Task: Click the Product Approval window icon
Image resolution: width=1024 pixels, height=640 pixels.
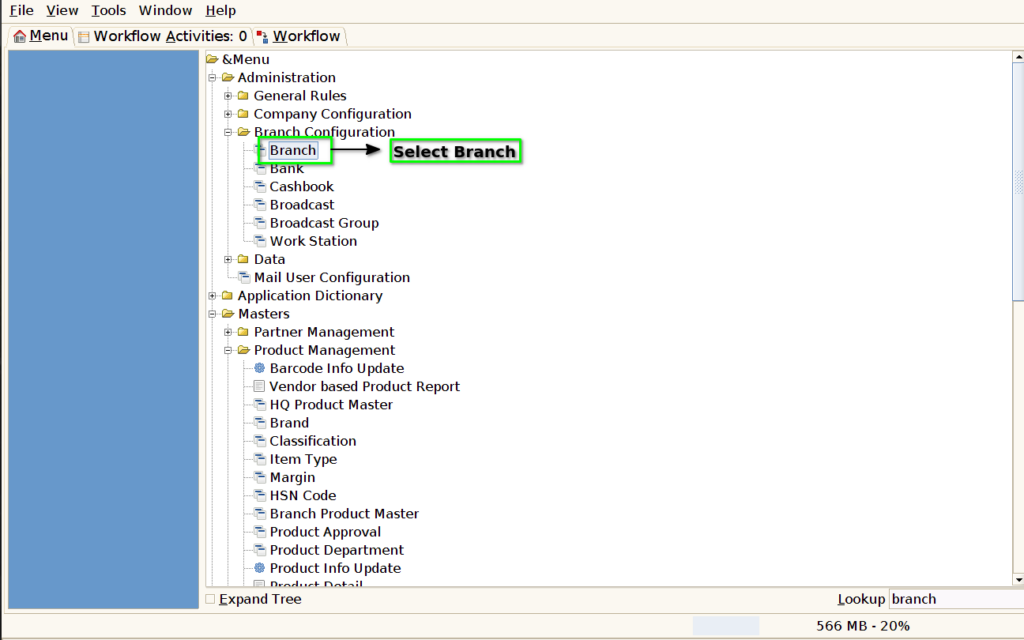Action: pos(259,532)
